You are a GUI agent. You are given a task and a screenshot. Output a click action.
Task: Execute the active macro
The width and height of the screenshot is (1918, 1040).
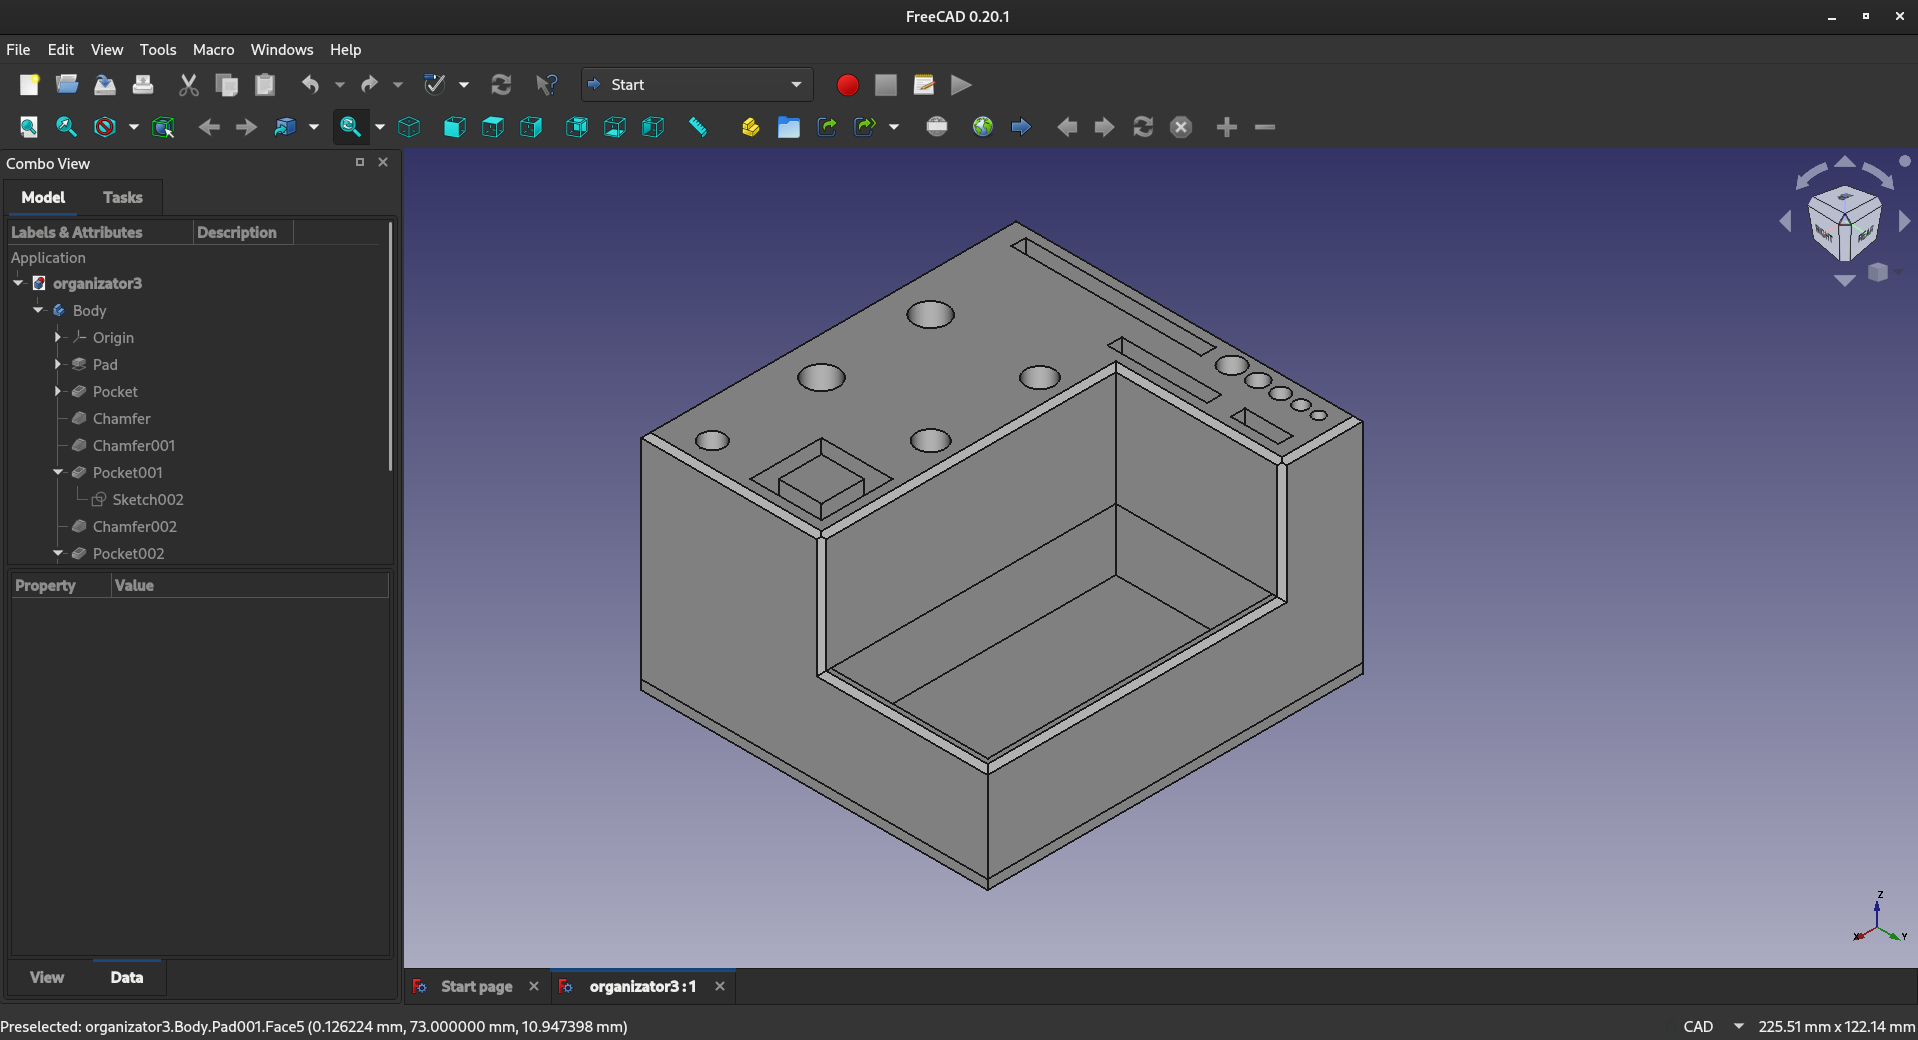959,85
